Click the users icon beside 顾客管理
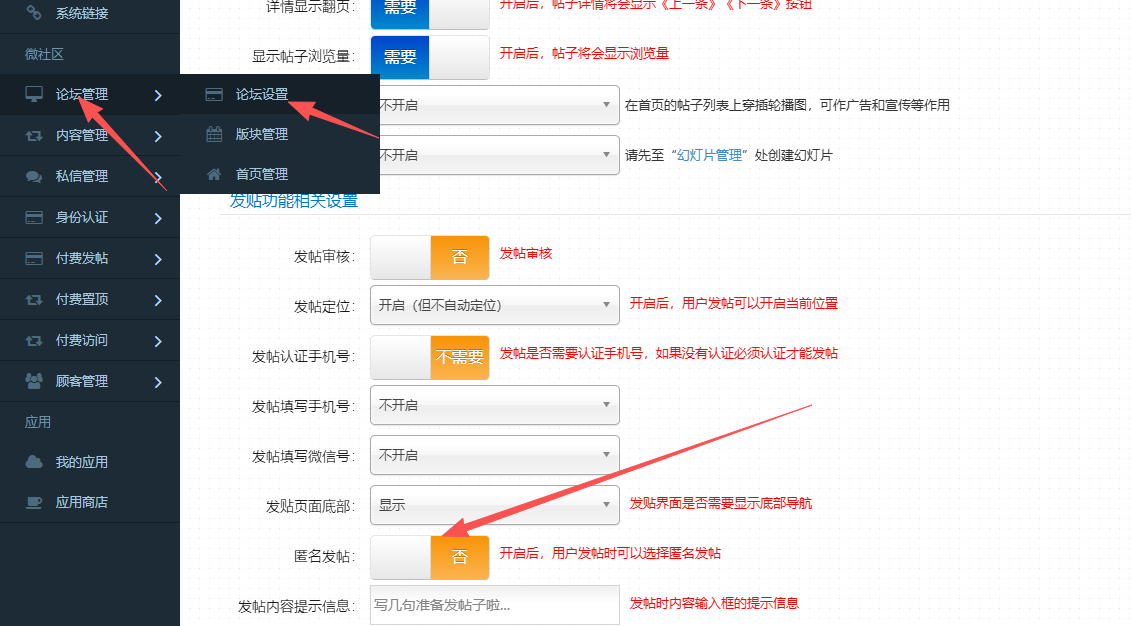Viewport: 1131px width, 626px height. click(34, 381)
